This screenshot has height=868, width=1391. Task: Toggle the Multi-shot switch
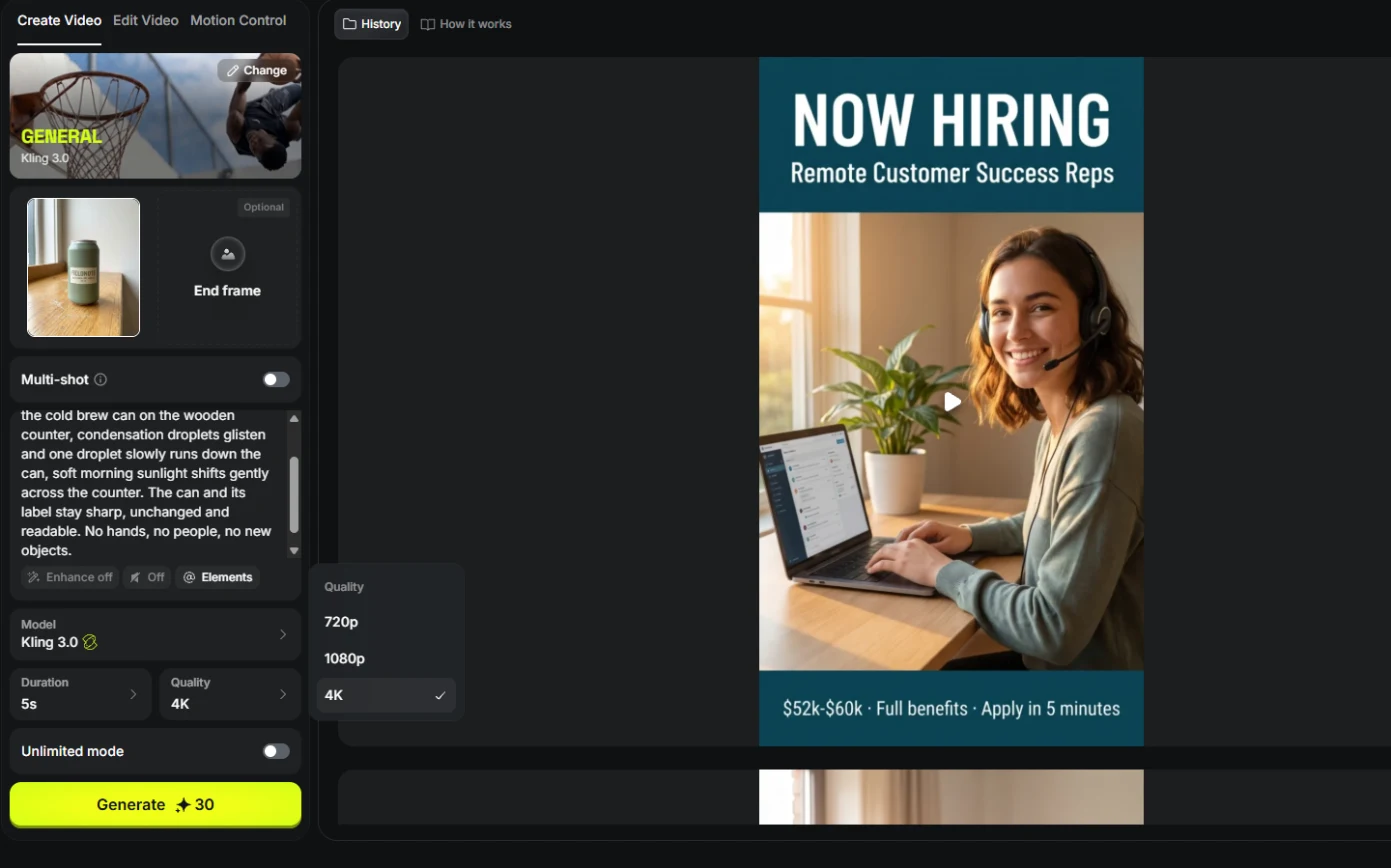276,379
